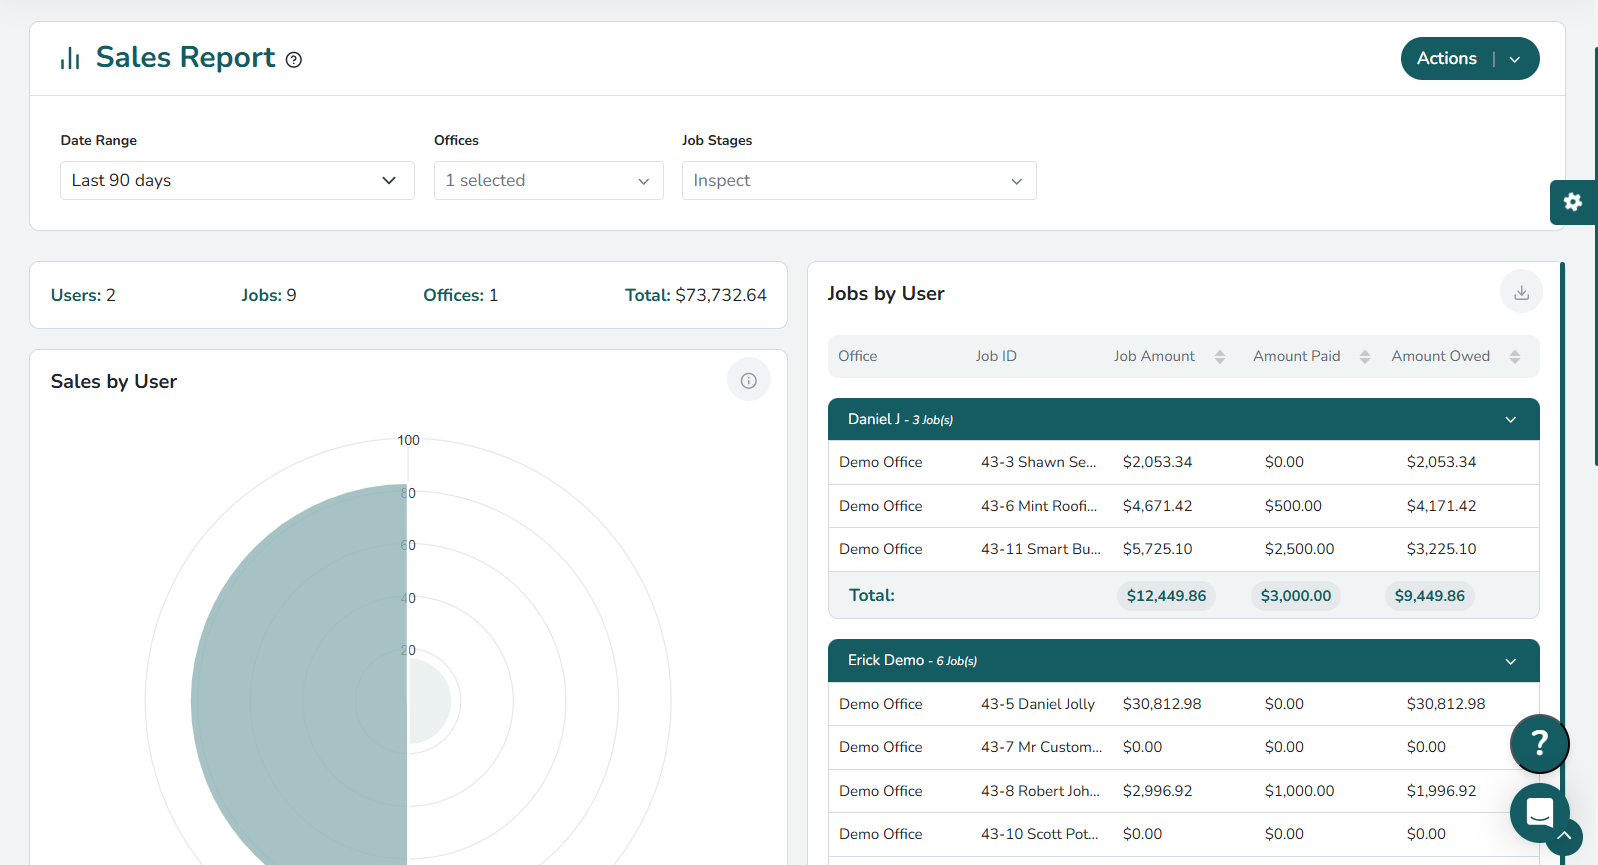This screenshot has width=1598, height=865.
Task: Click the Sales by User info icon
Action: [x=748, y=380]
